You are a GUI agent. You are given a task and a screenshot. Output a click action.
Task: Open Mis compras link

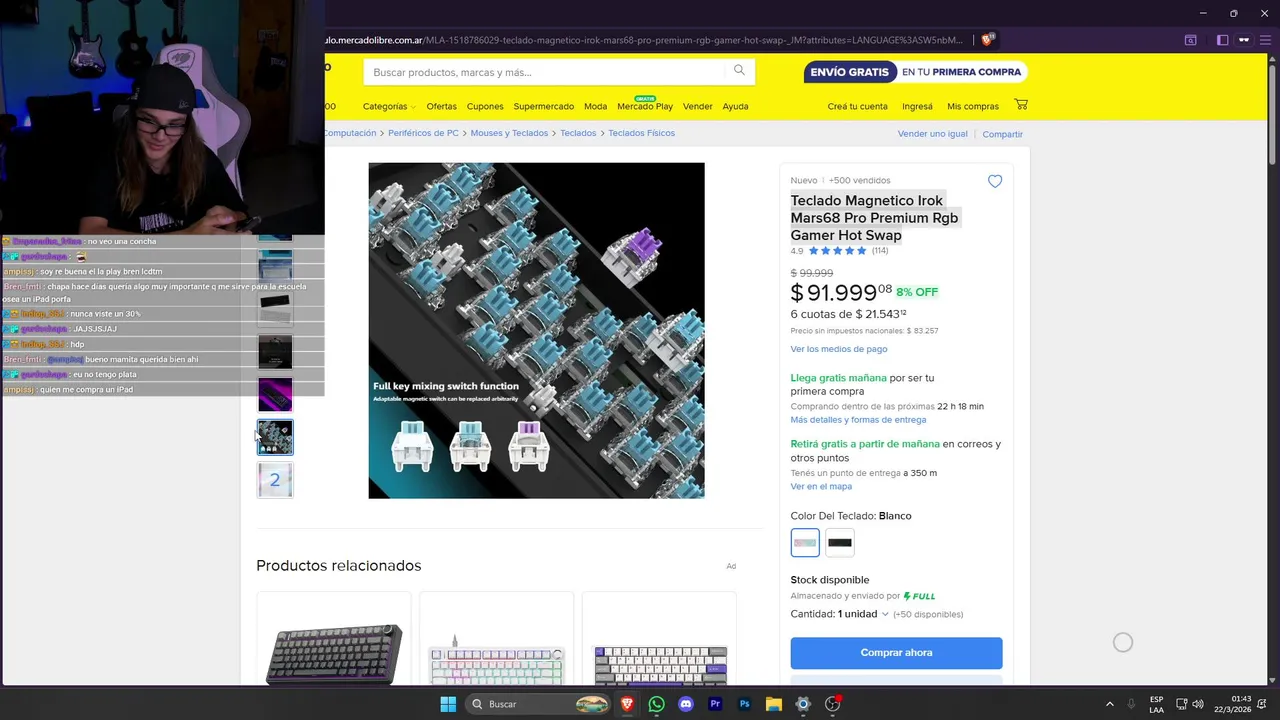click(x=973, y=106)
